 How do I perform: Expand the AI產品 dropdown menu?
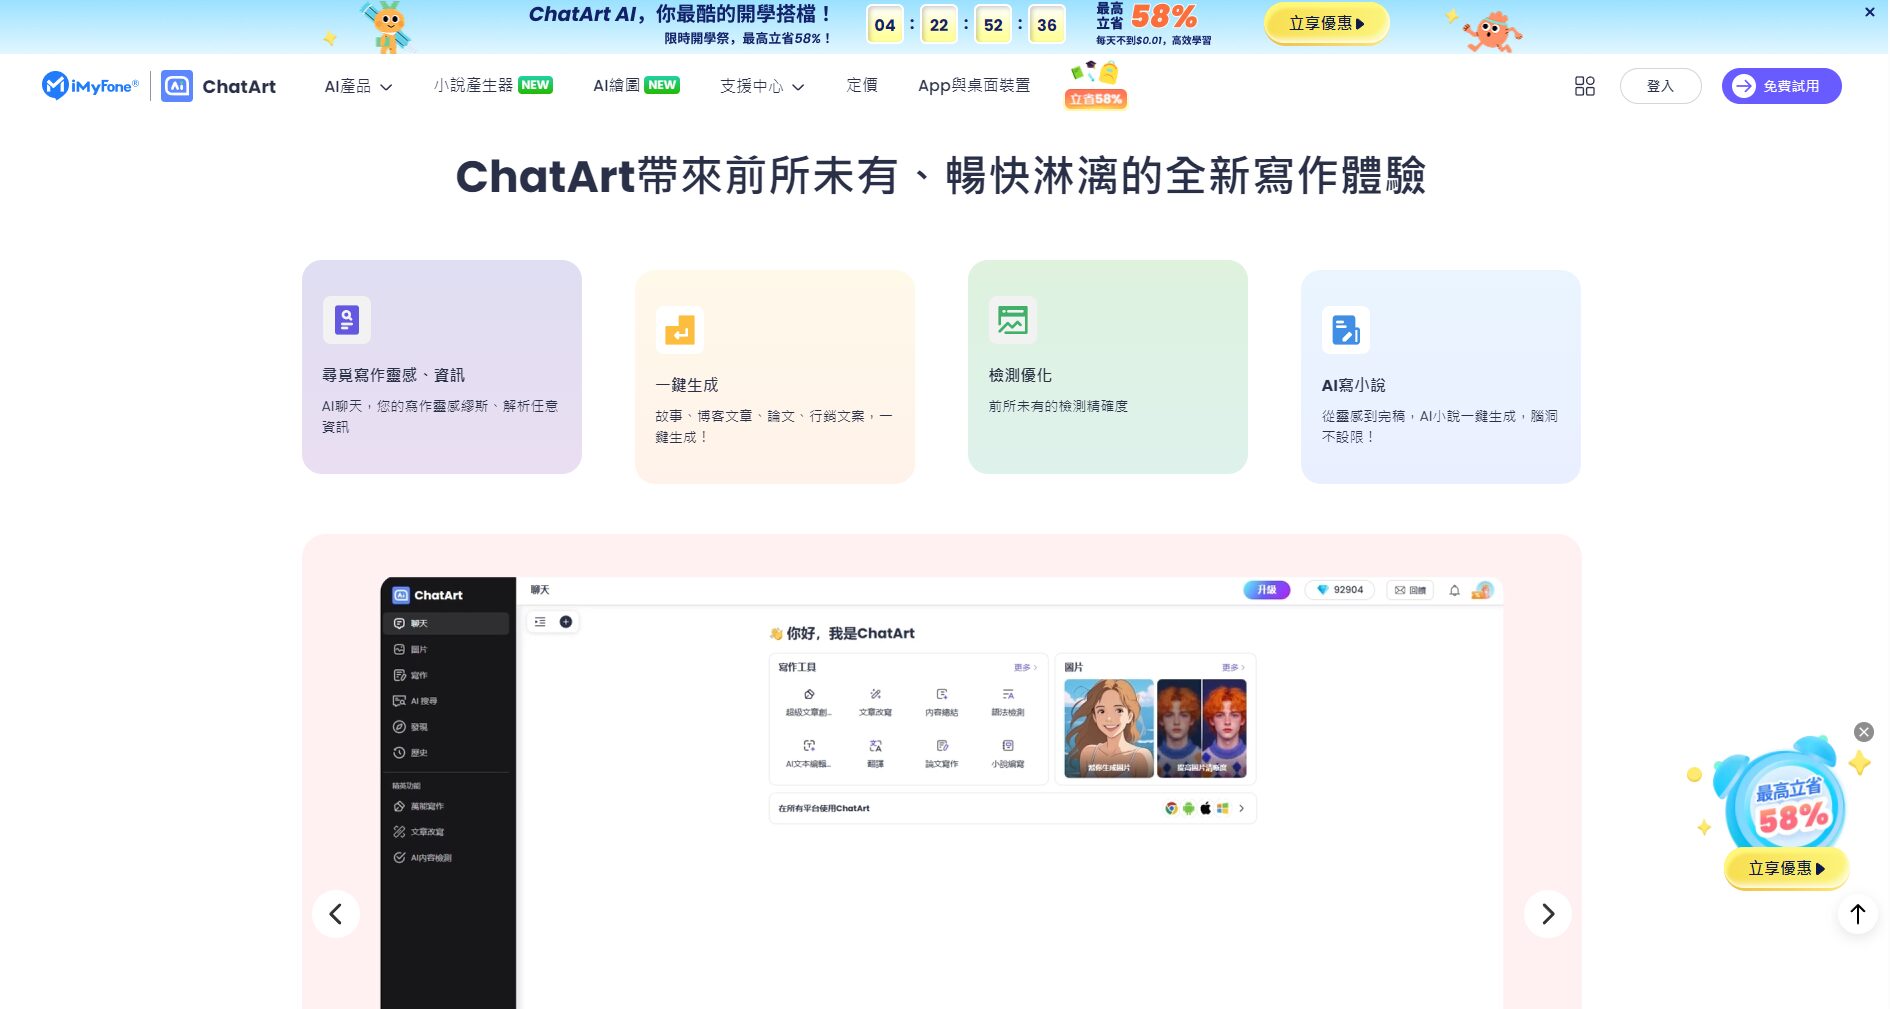(358, 86)
